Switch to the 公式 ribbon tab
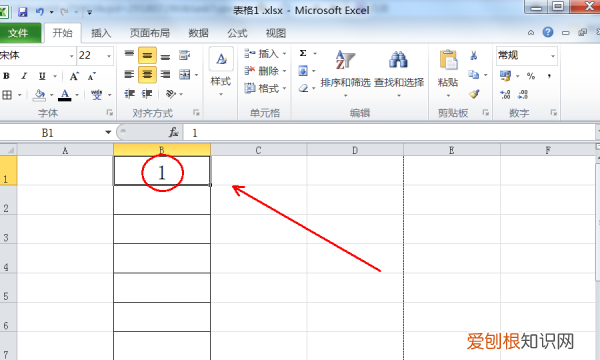Viewport: 600px width, 360px height. [x=237, y=33]
